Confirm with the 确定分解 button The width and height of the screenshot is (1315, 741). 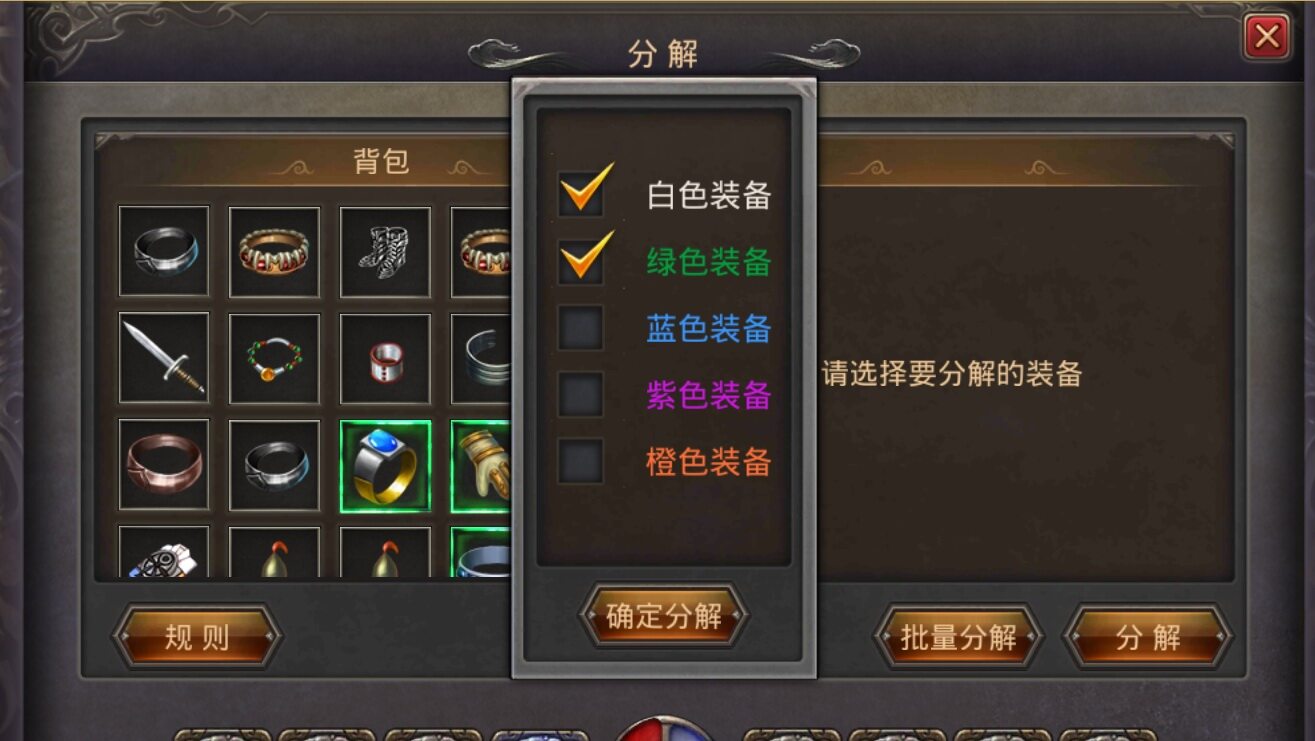pyautogui.click(x=664, y=616)
